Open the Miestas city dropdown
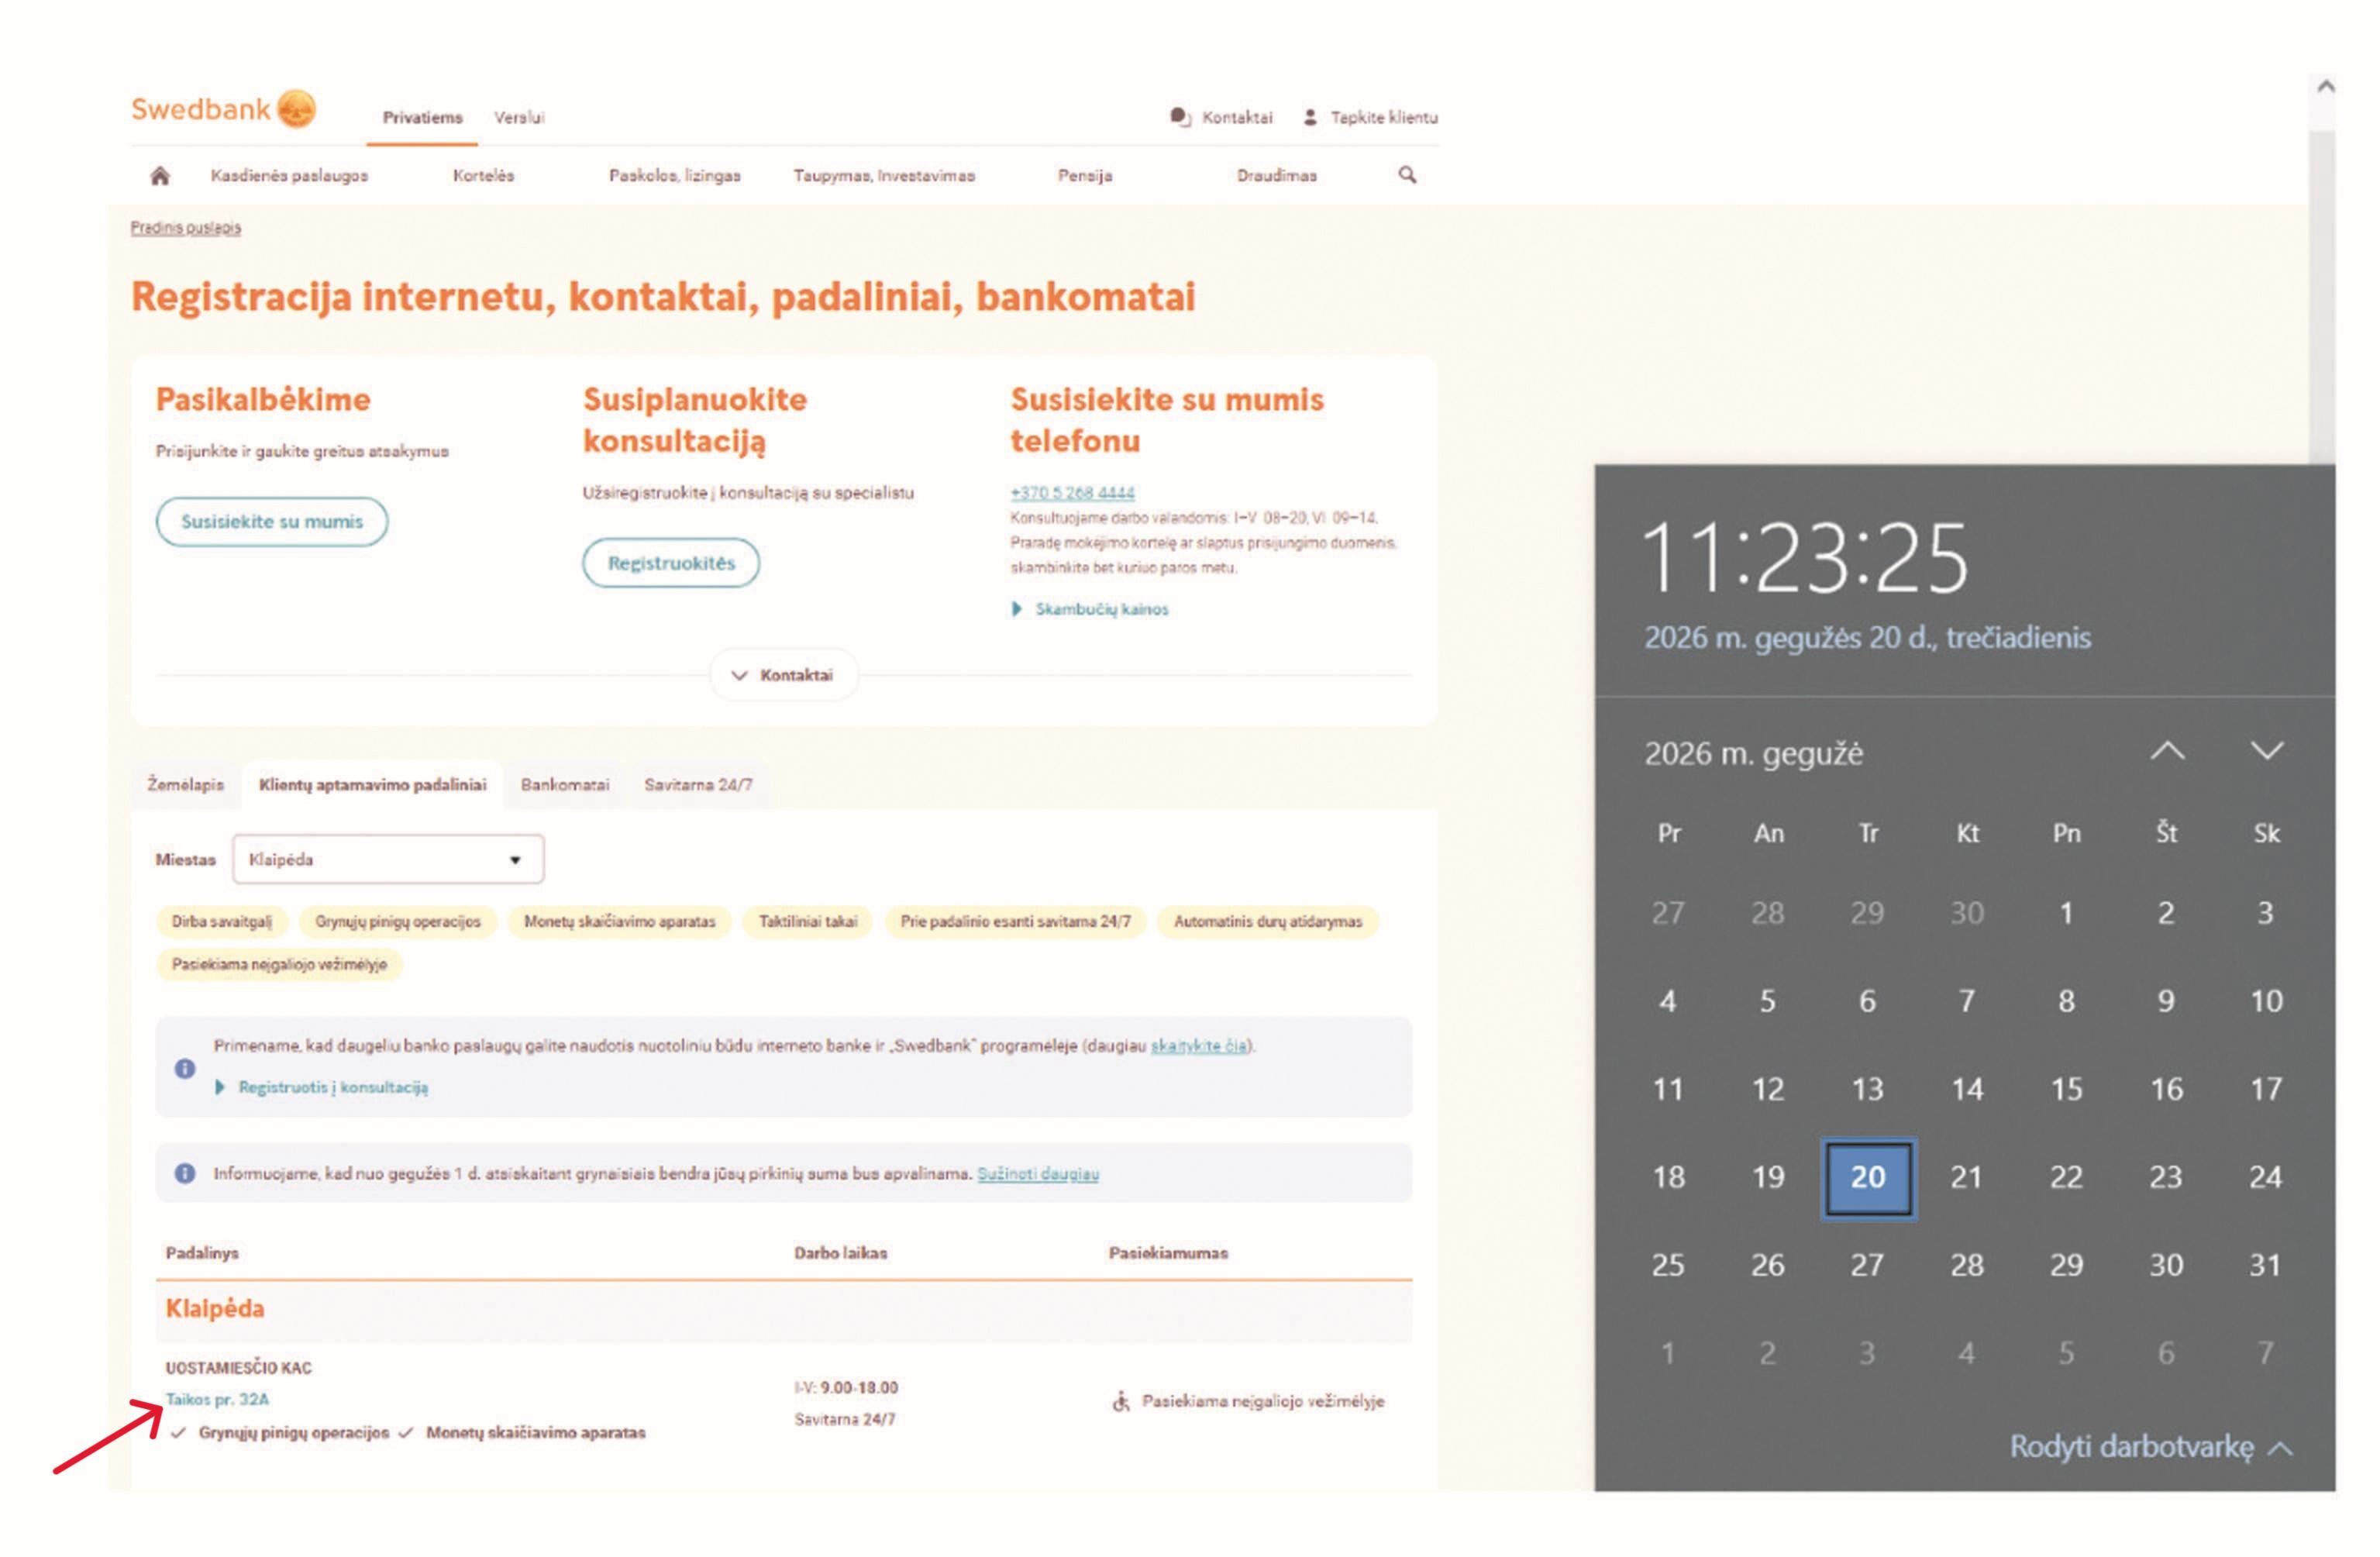Image resolution: width=2380 pixels, height=1557 pixels. (x=388, y=859)
